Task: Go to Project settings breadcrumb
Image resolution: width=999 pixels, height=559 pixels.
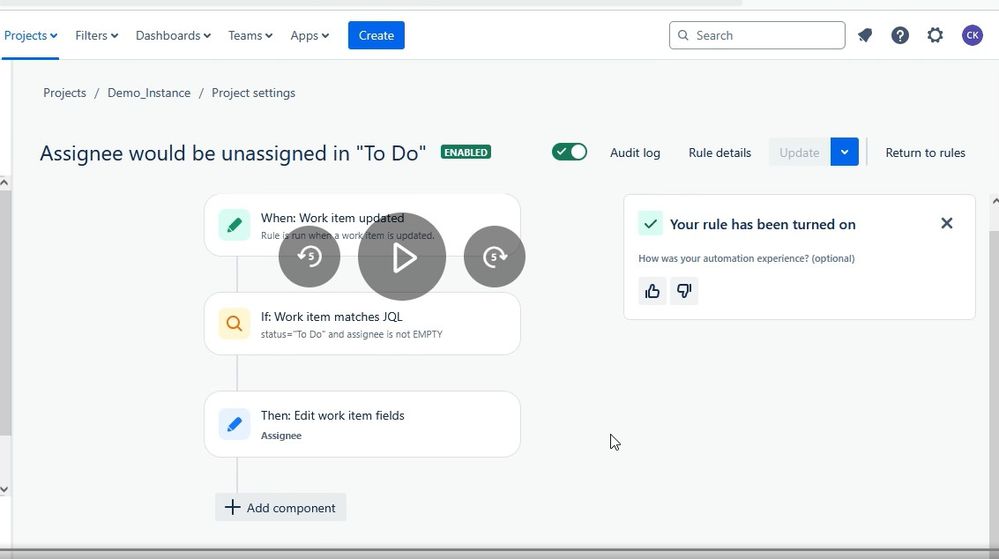Action: click(x=254, y=93)
